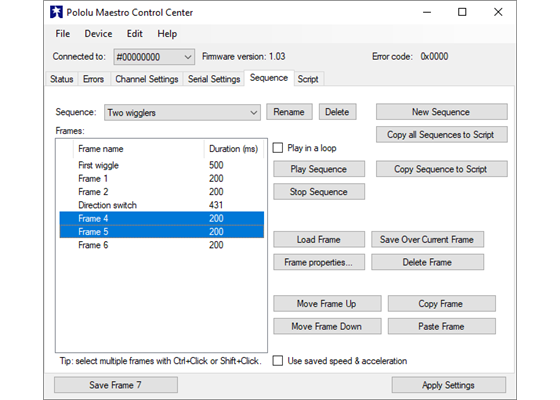The height and width of the screenshot is (400, 560).
Task: Select the highlighted Frame 5 row
Action: (x=161, y=231)
